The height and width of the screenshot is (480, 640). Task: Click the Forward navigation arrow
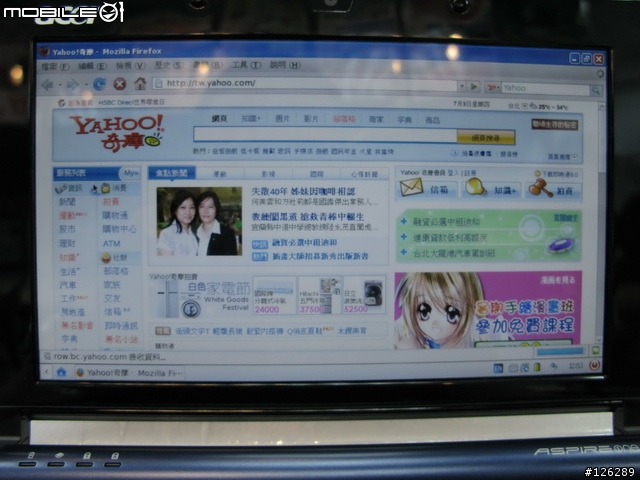tap(72, 85)
